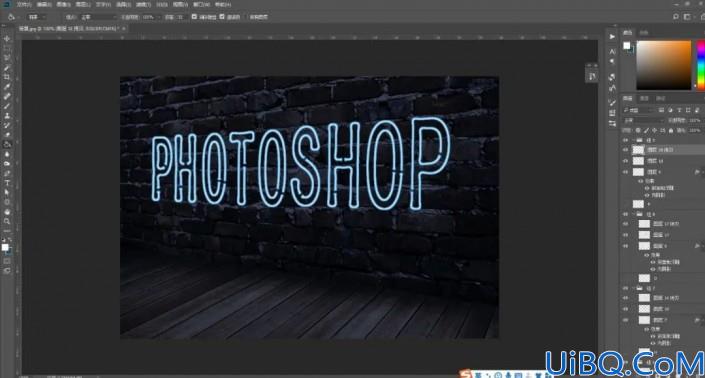Collapse the third layer group arrow

click(x=634, y=288)
